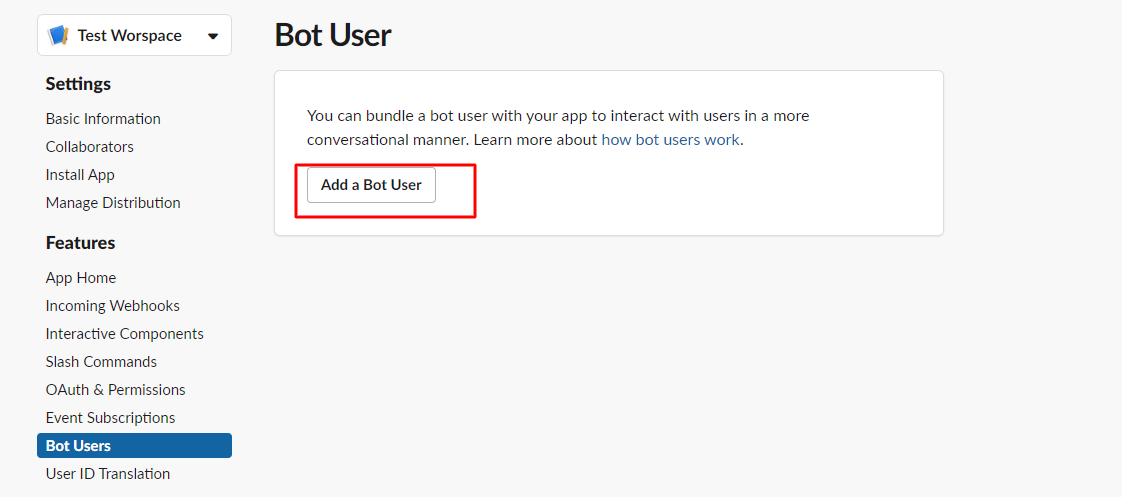Open OAuth & Permissions page

pos(115,390)
